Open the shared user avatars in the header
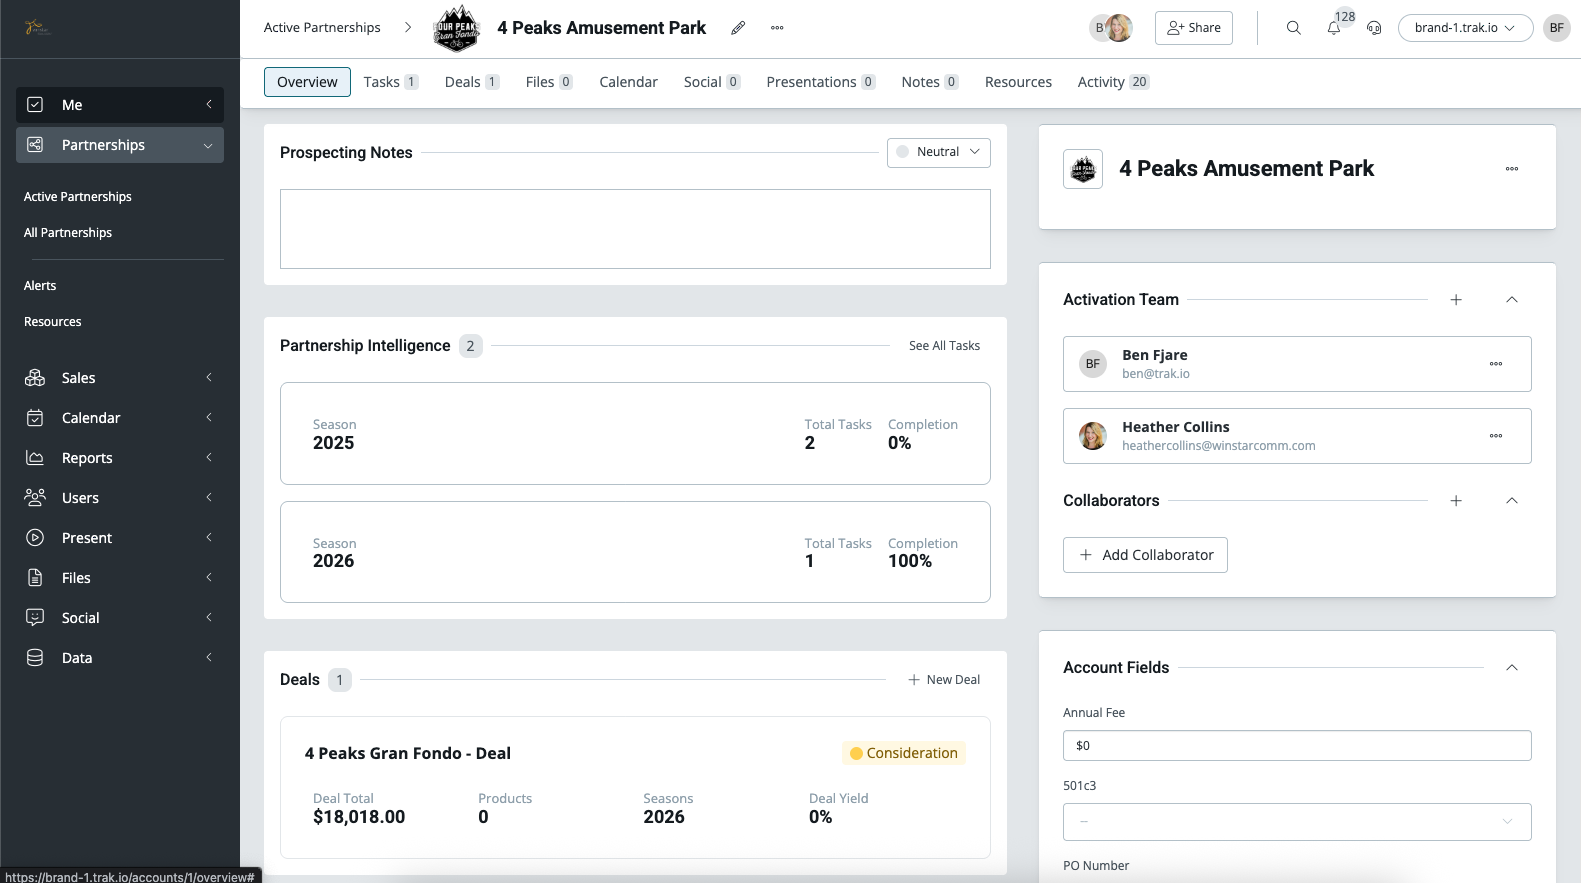 coord(1111,28)
